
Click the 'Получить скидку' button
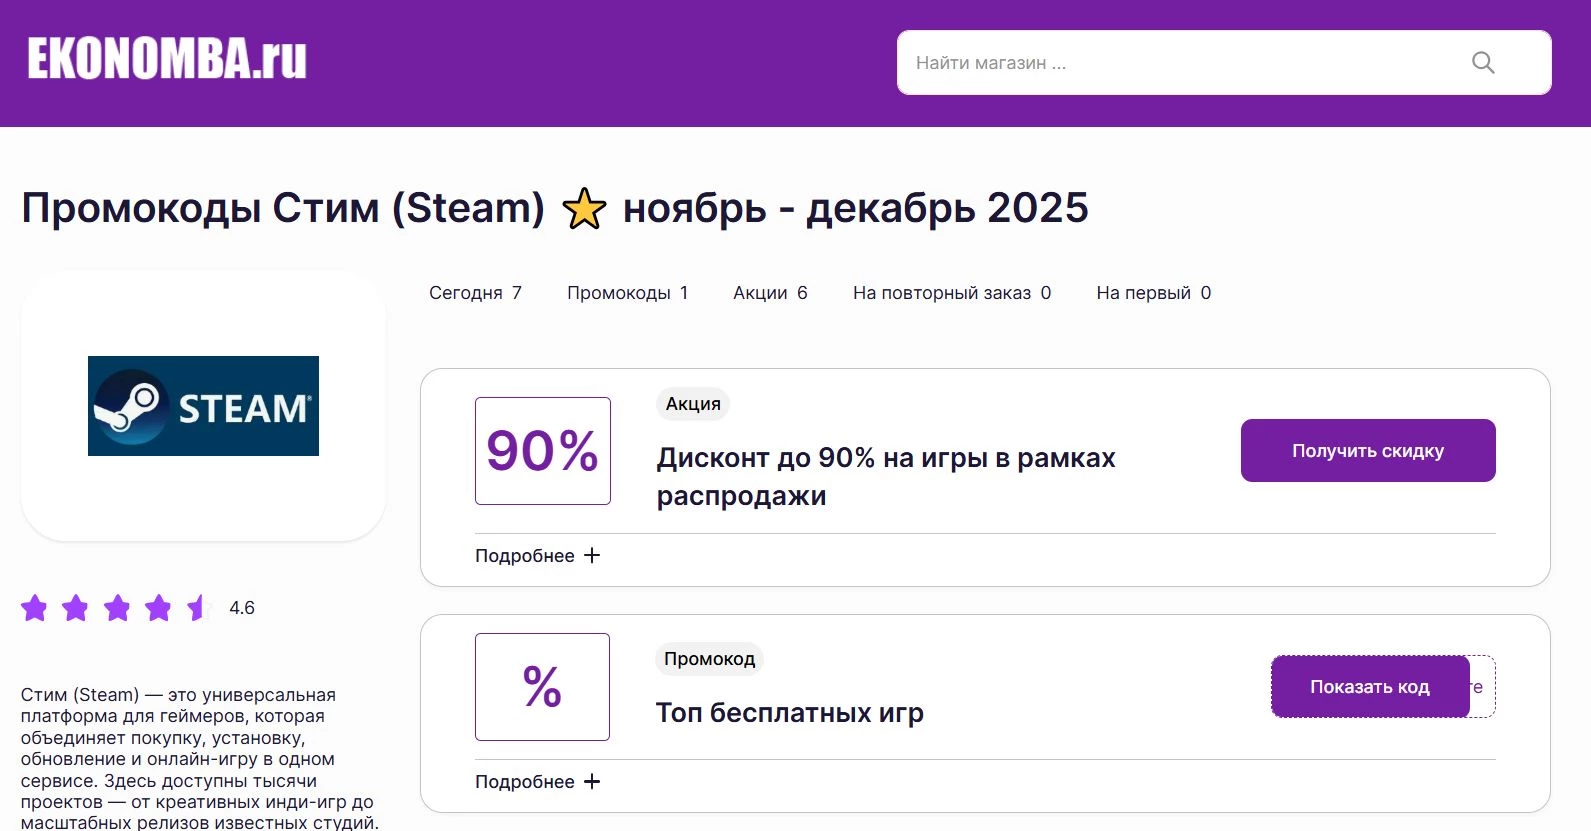pos(1368,451)
